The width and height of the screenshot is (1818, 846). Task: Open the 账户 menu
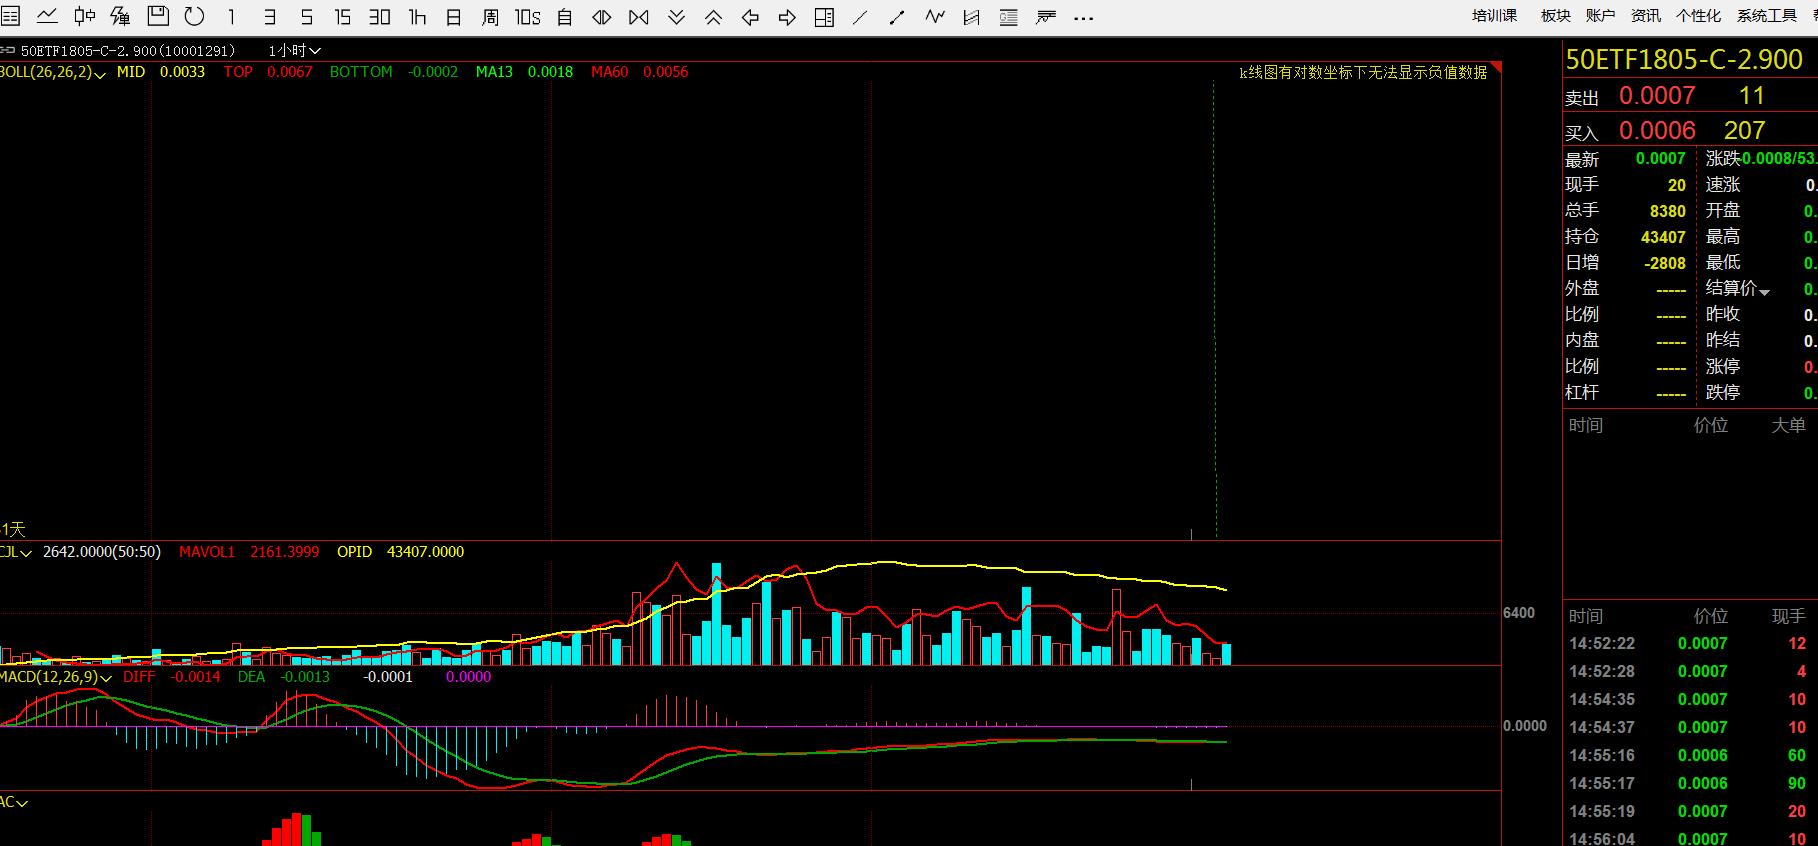tap(1600, 15)
